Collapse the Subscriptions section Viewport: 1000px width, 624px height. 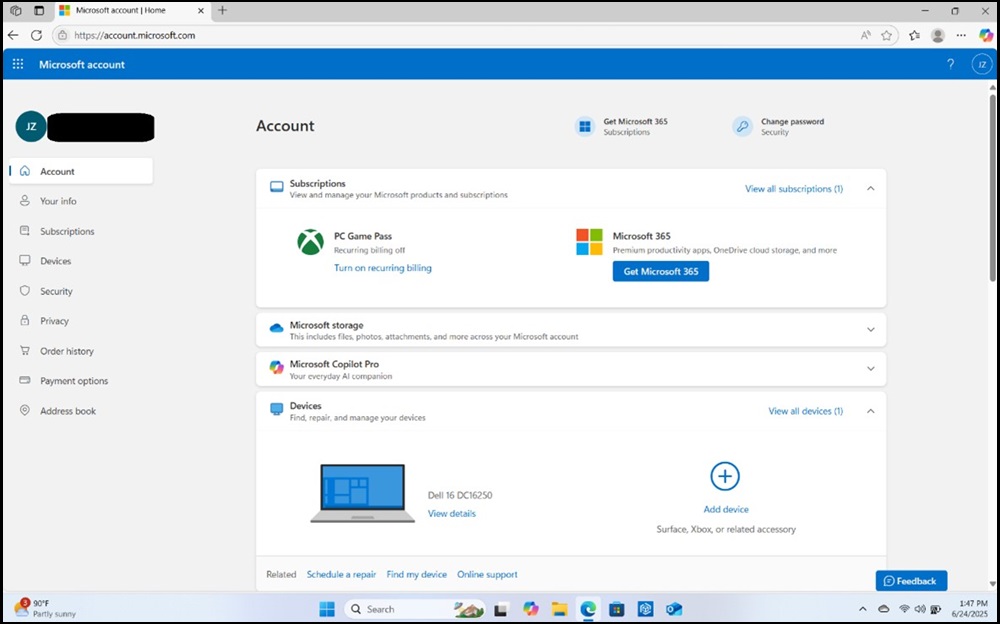[869, 187]
